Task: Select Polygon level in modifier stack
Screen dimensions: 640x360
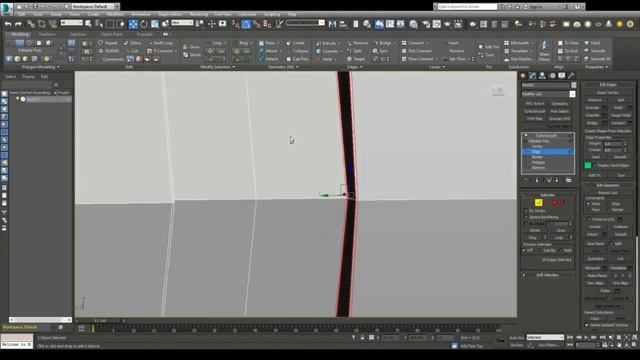Action: 538,162
